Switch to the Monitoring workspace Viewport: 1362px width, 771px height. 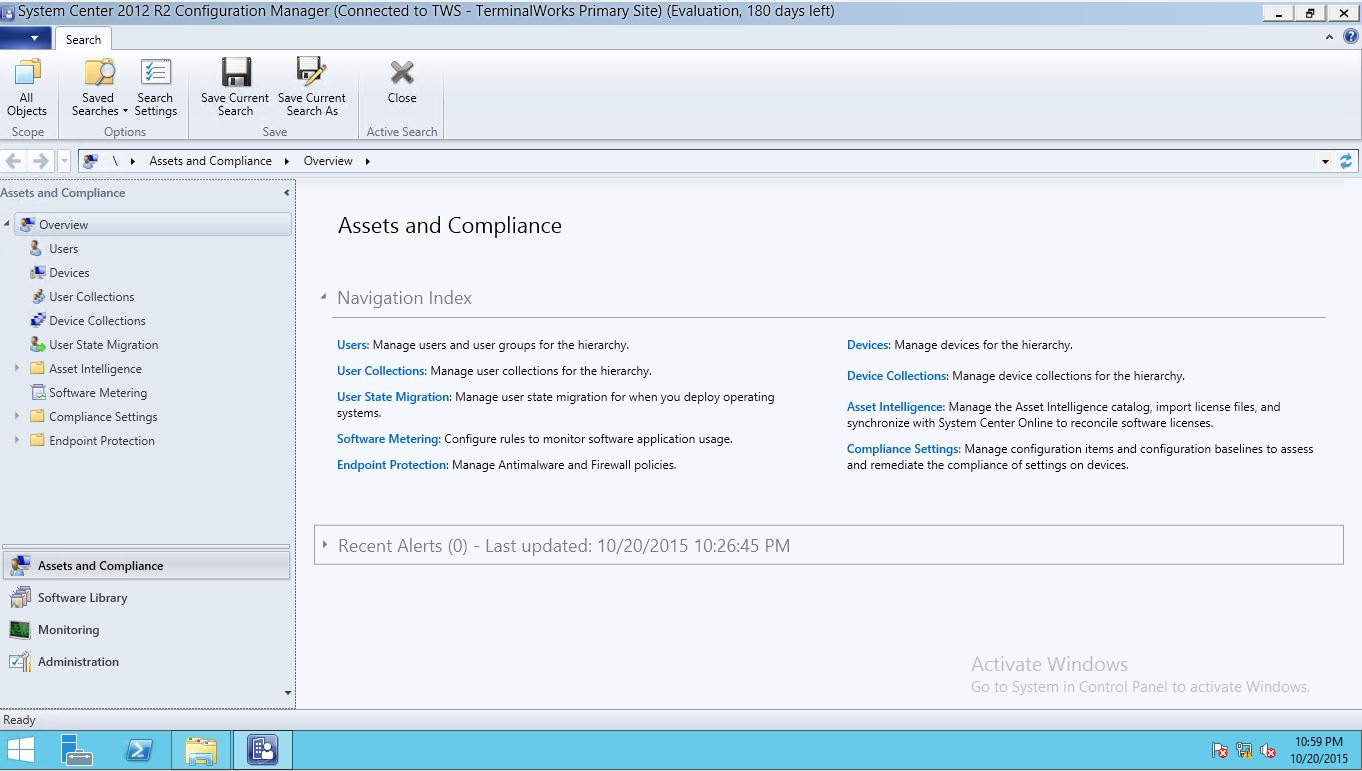146,630
